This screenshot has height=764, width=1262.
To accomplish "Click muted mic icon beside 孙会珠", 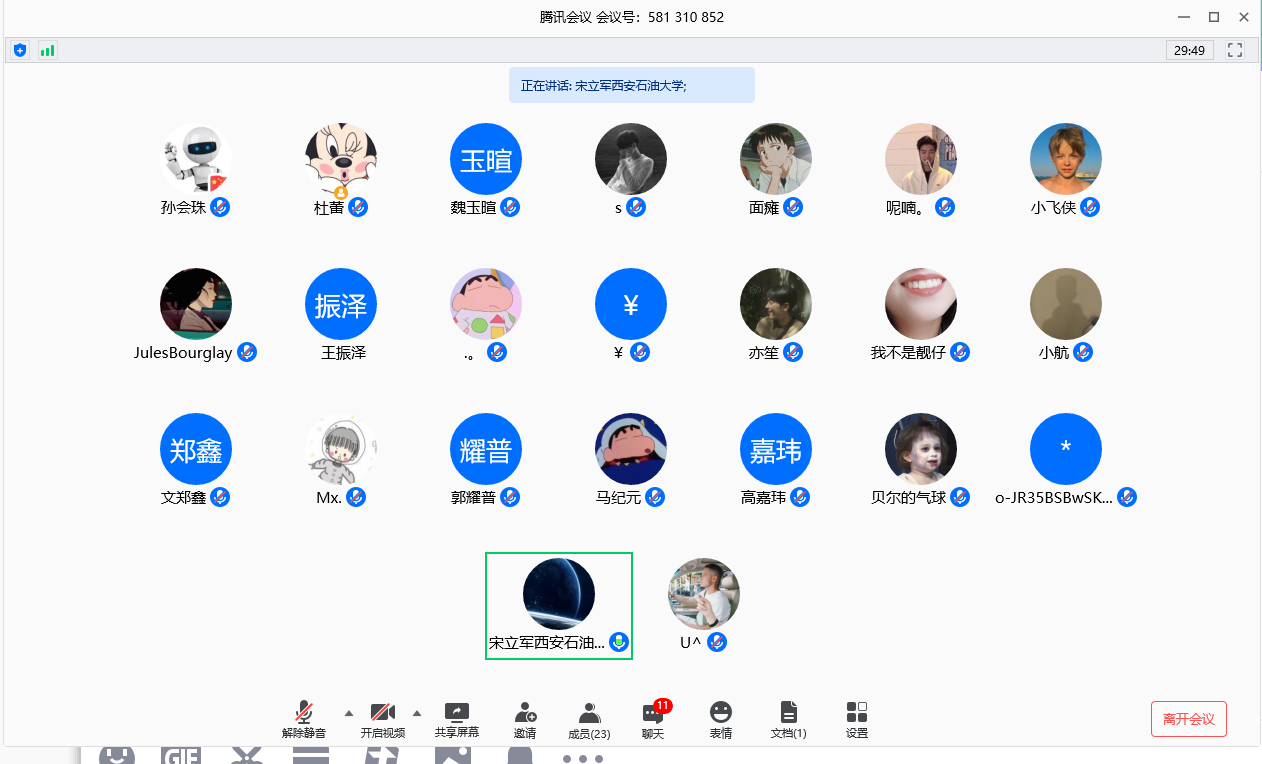I will tap(220, 207).
